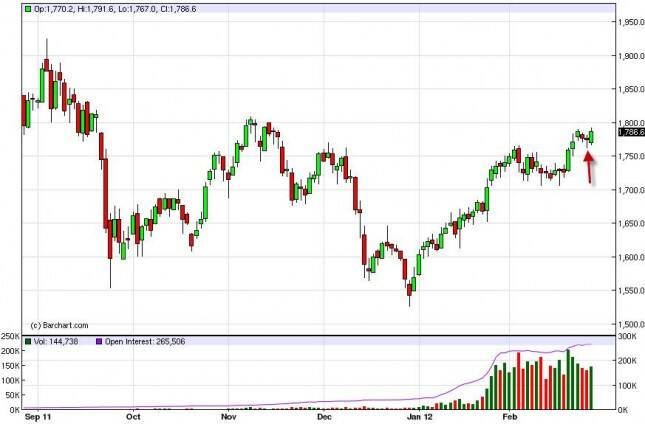Viewport: 645px width, 424px height.
Task: Click the 200K left volume axis label
Action: pyautogui.click(x=11, y=351)
